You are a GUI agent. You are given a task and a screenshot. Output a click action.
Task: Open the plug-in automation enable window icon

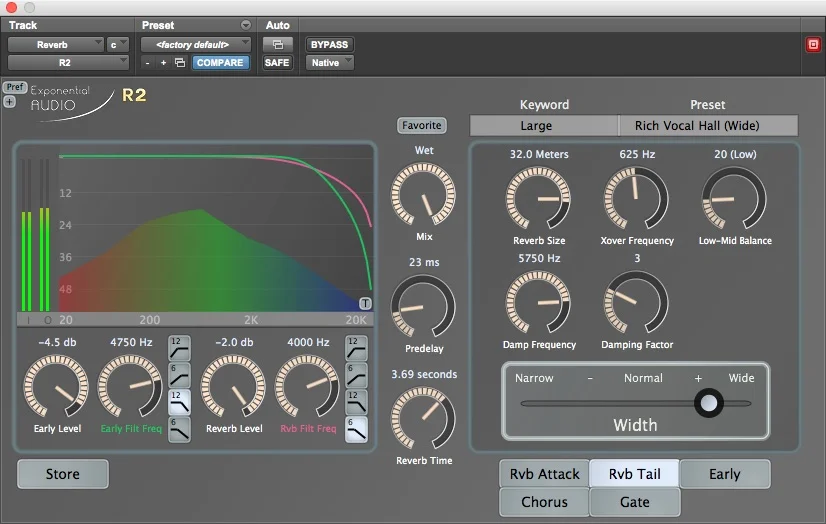point(278,45)
